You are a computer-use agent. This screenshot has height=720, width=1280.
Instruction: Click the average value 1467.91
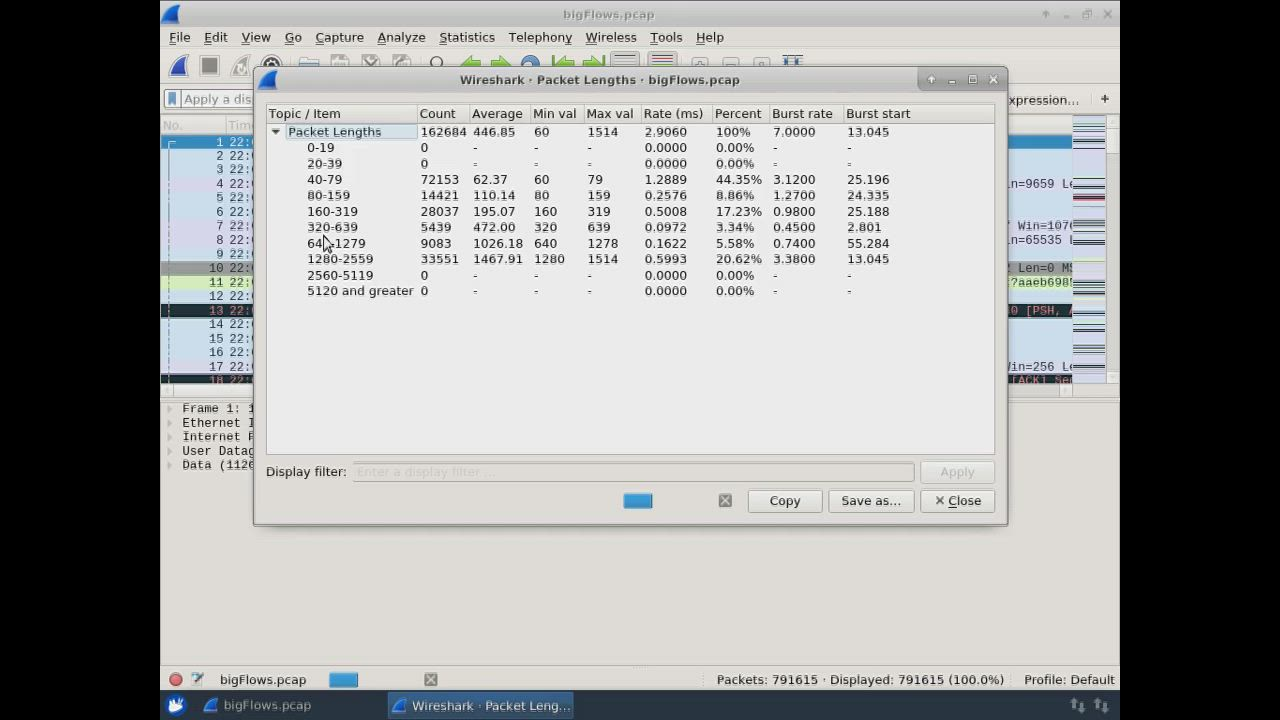[x=498, y=259]
